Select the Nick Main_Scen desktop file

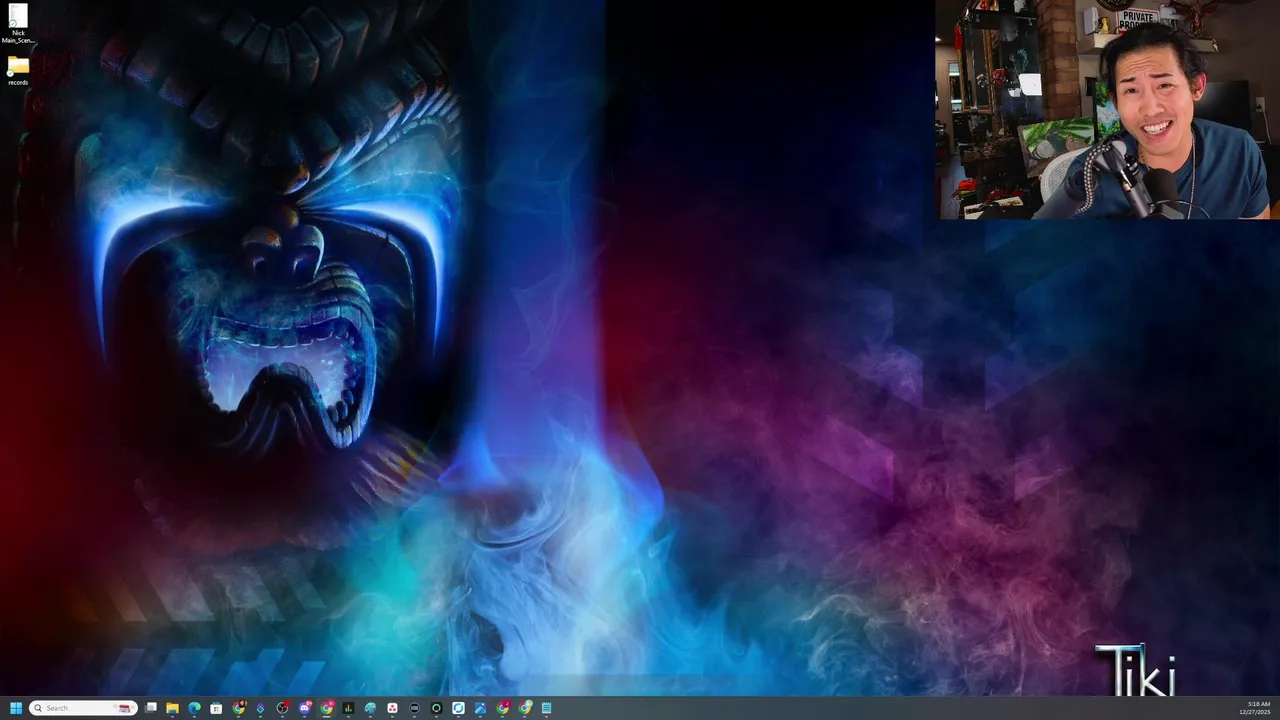[x=18, y=24]
